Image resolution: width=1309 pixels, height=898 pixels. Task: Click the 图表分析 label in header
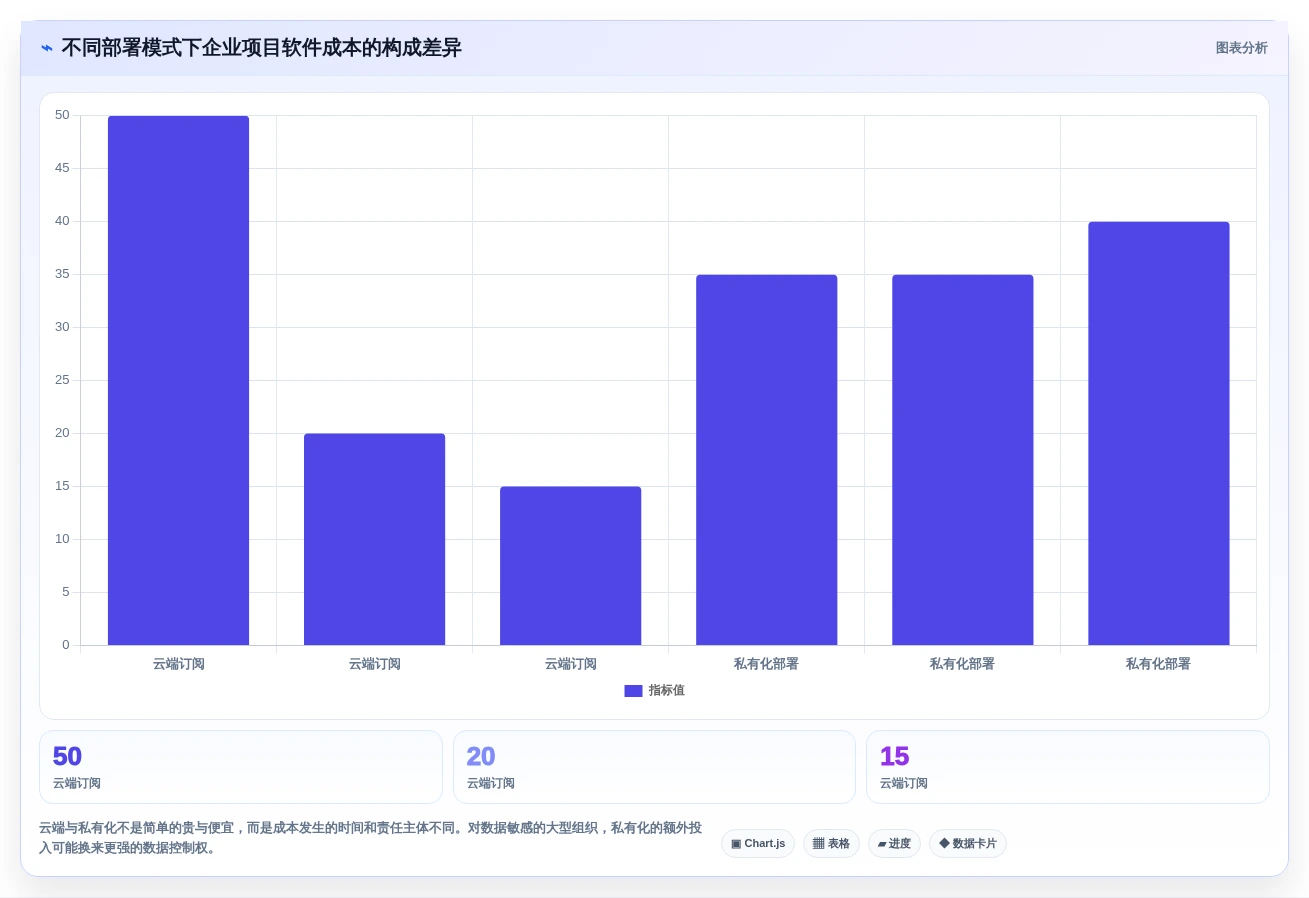[x=1241, y=48]
